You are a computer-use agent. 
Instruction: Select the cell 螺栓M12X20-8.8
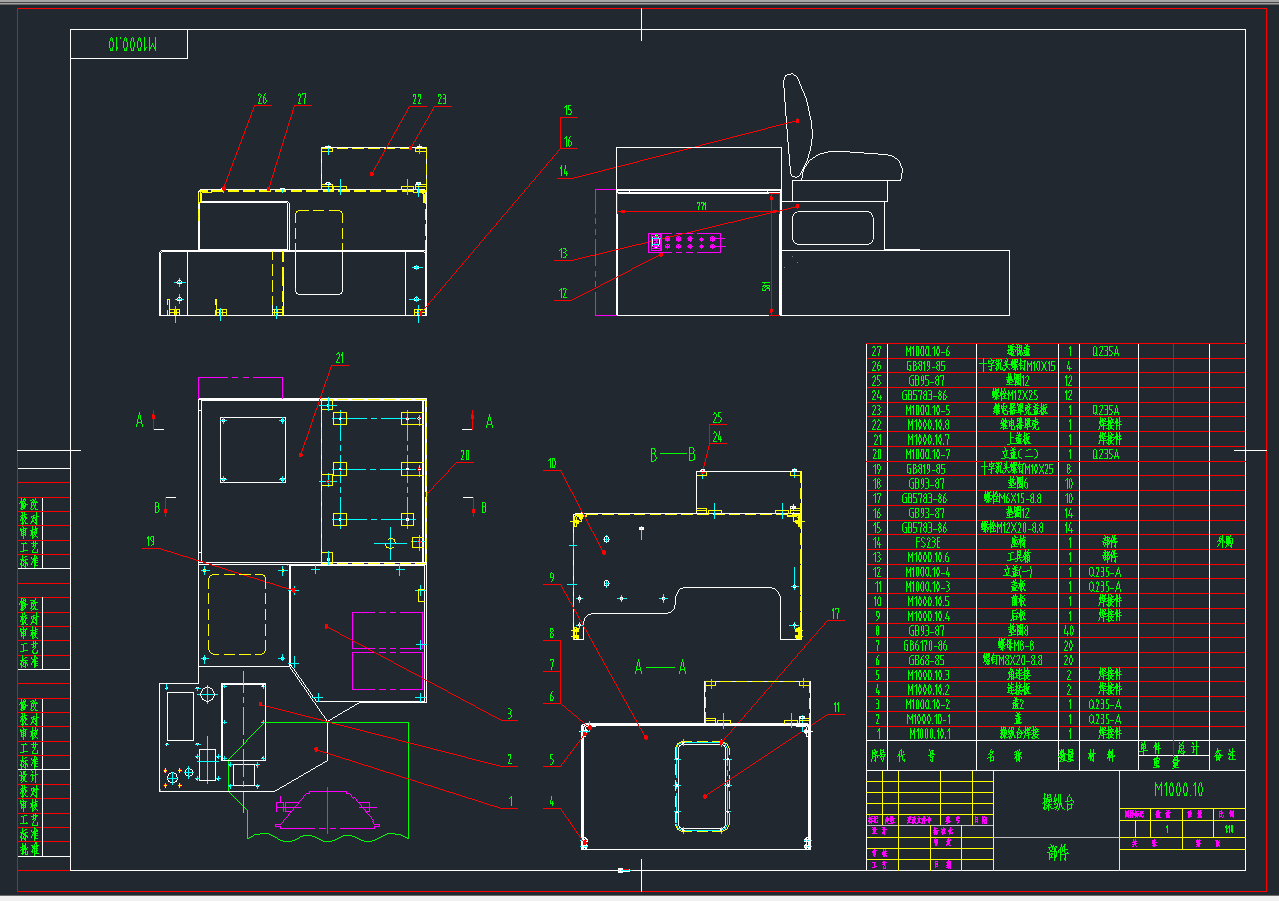(x=1012, y=527)
